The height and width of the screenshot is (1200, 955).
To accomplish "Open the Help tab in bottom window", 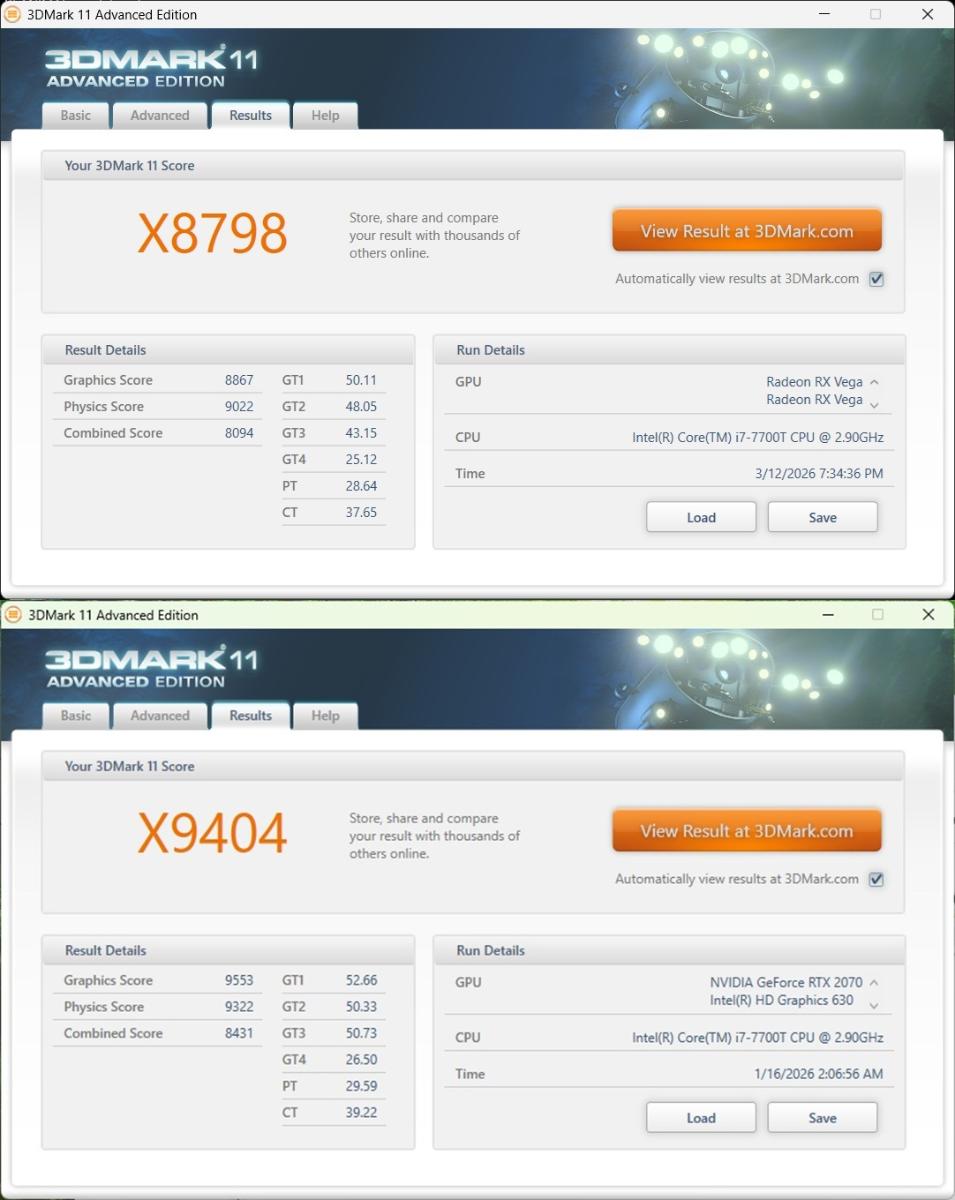I will point(325,715).
